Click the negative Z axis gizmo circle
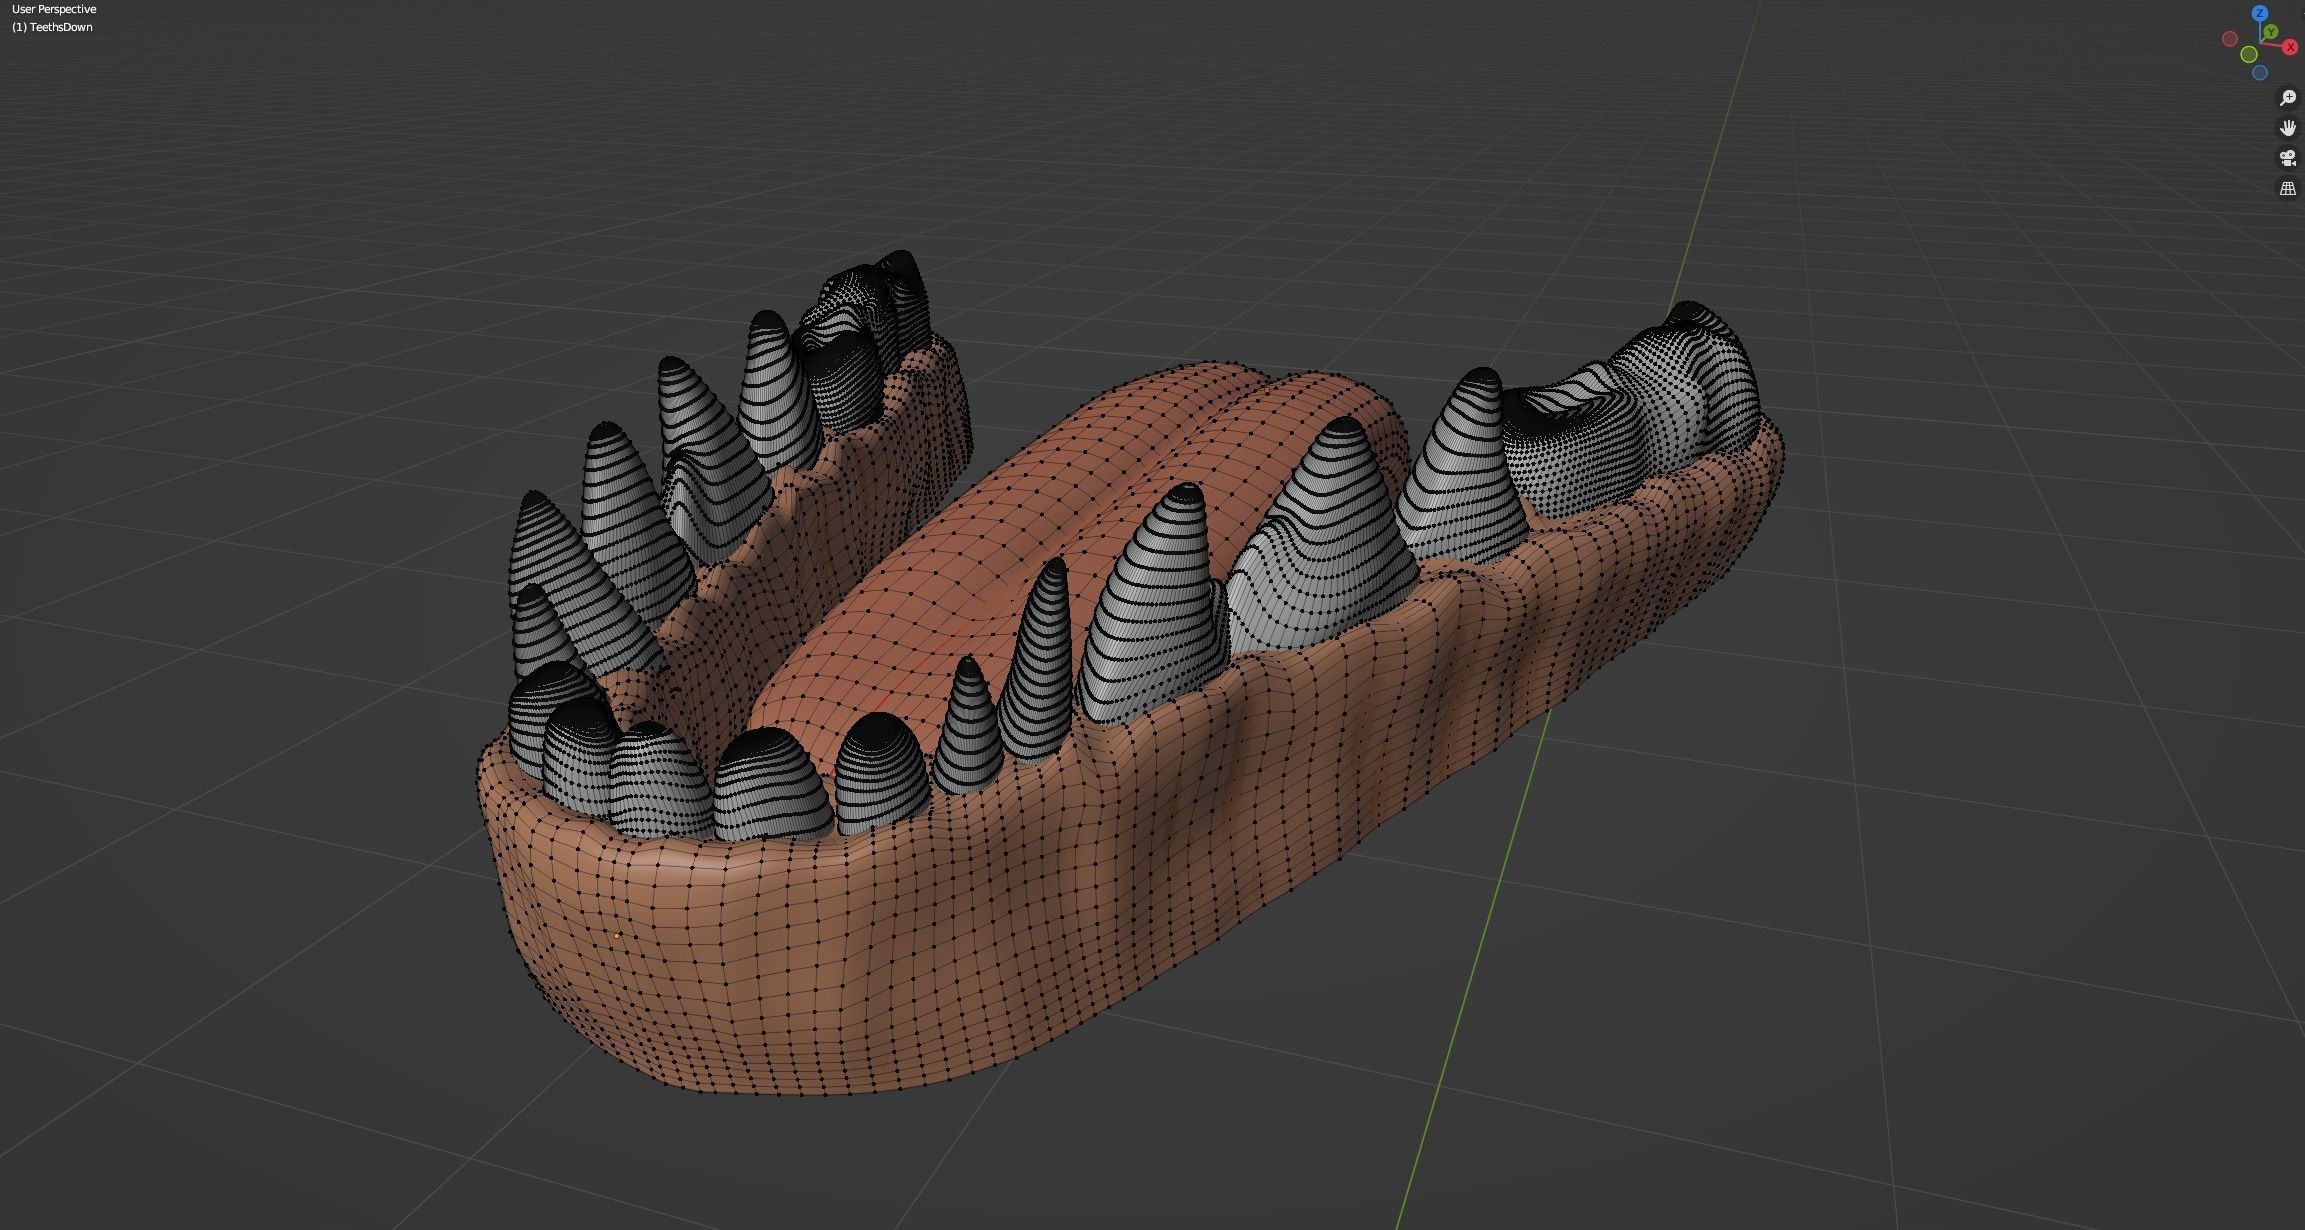This screenshot has width=2305, height=1230. tap(2259, 73)
